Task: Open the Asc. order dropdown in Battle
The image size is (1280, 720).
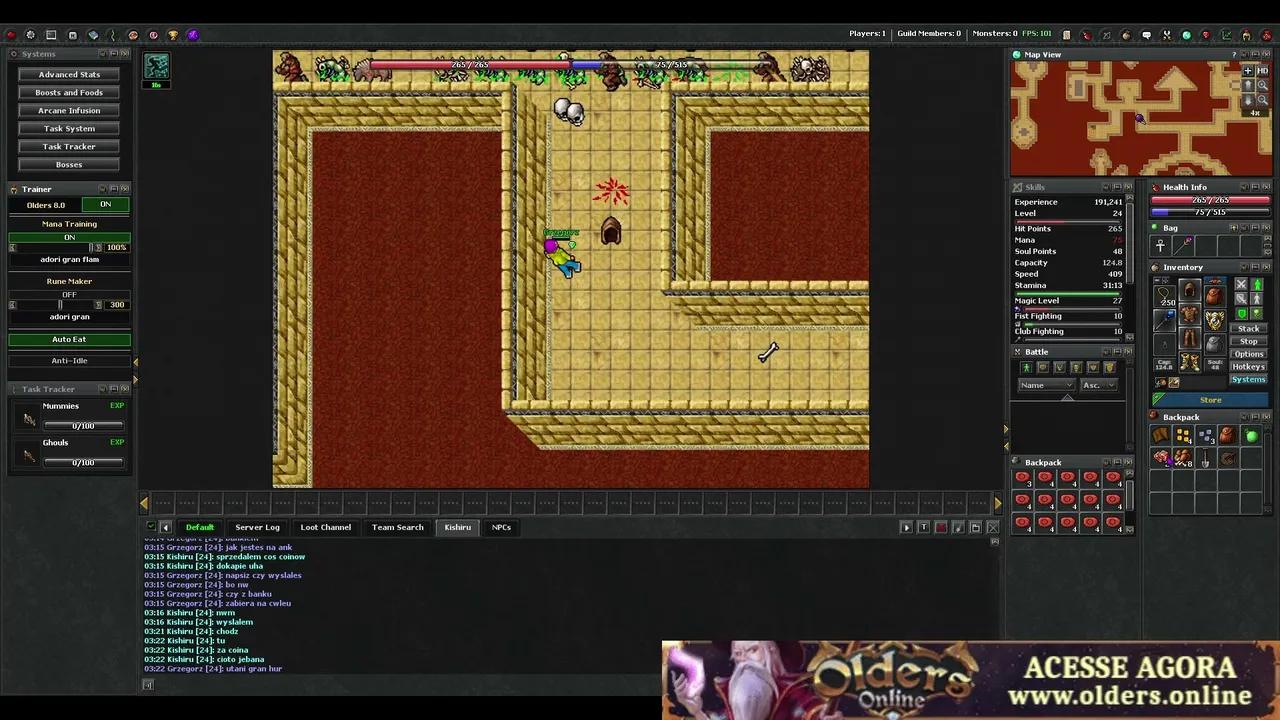Action: 1099,385
